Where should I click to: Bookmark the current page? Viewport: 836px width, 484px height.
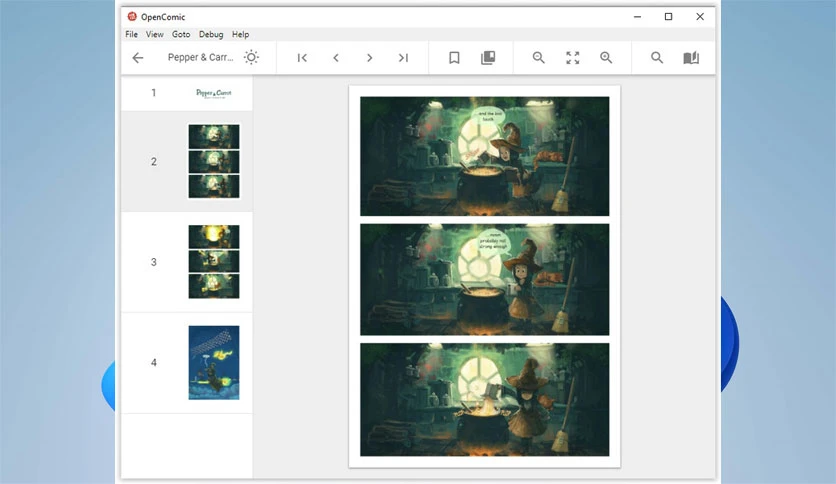[454, 58]
